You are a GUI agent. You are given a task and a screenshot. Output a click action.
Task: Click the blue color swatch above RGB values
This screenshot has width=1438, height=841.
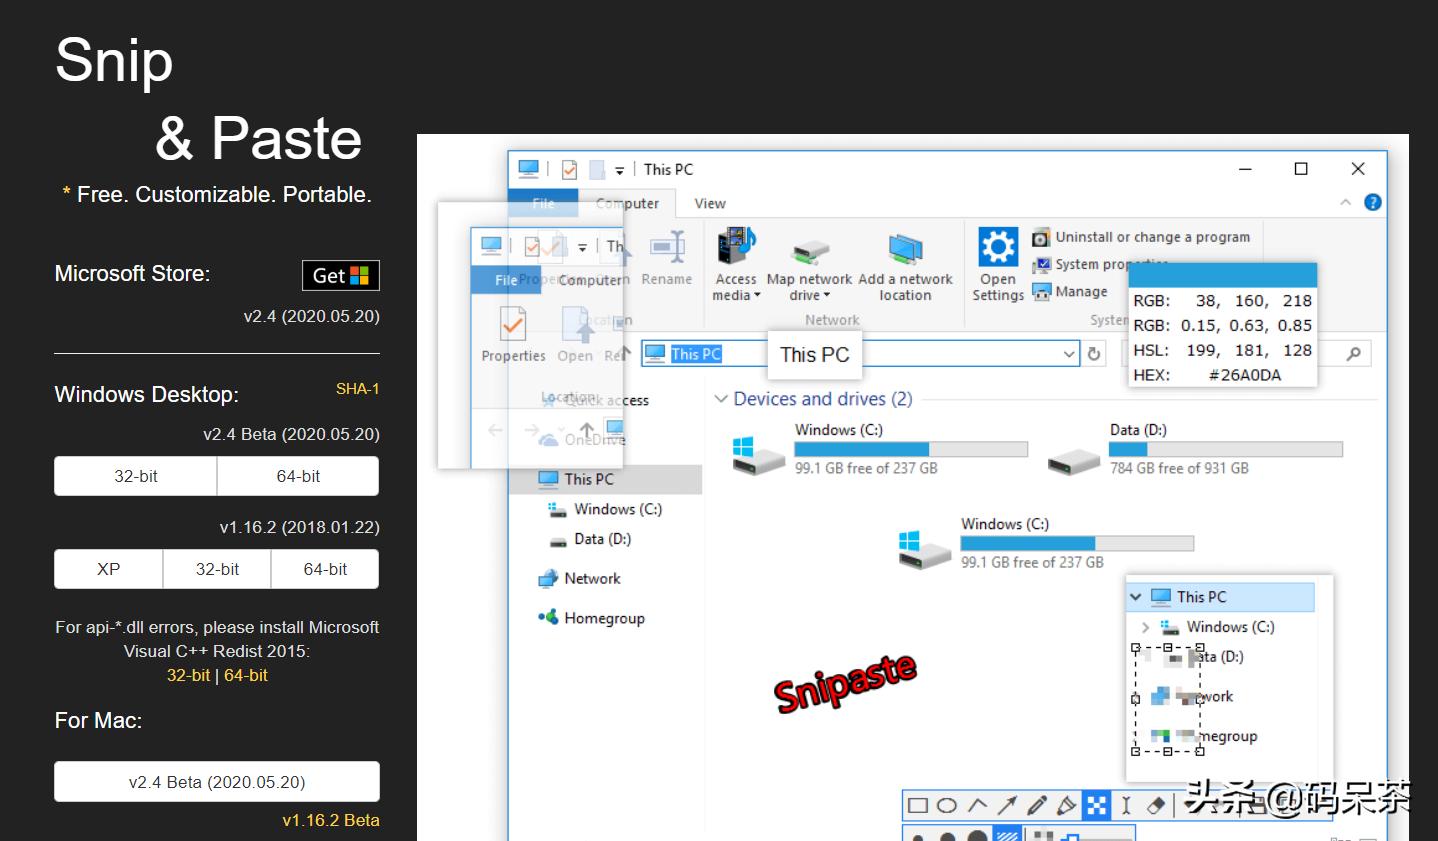(1223, 275)
